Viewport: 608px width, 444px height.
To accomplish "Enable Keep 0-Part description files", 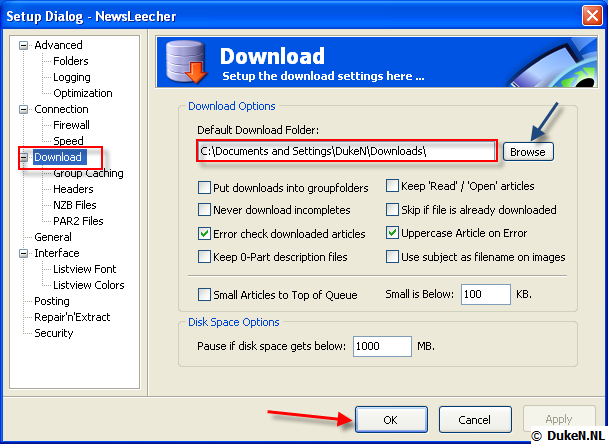I will pos(204,257).
